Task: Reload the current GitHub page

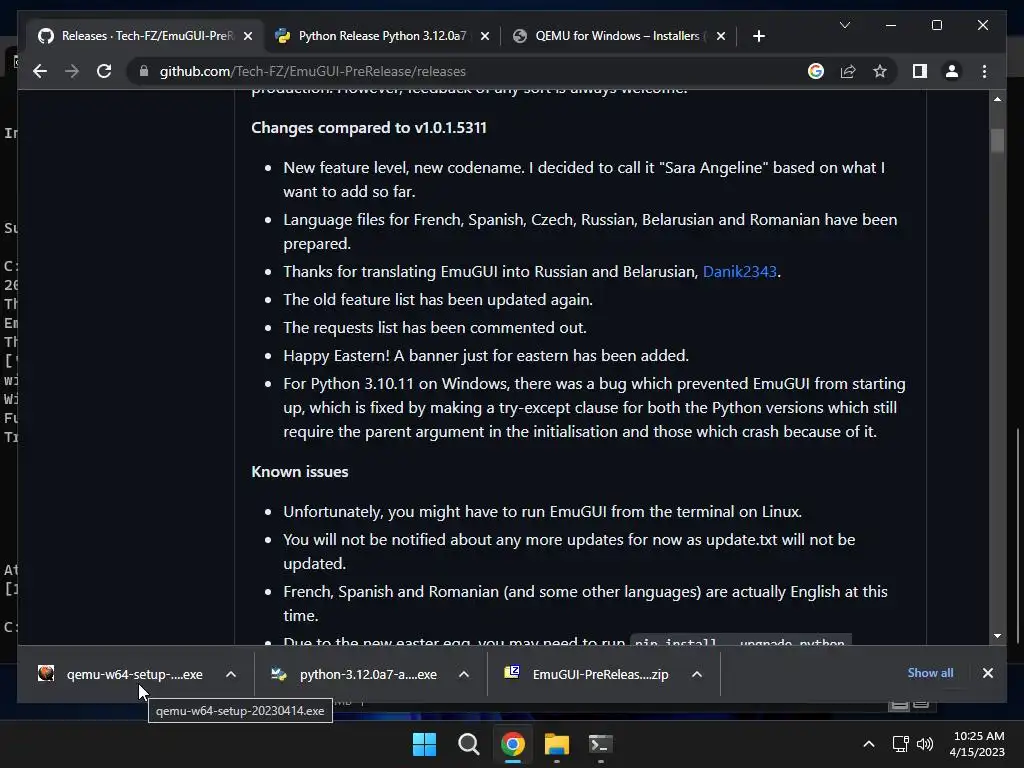Action: point(104,71)
